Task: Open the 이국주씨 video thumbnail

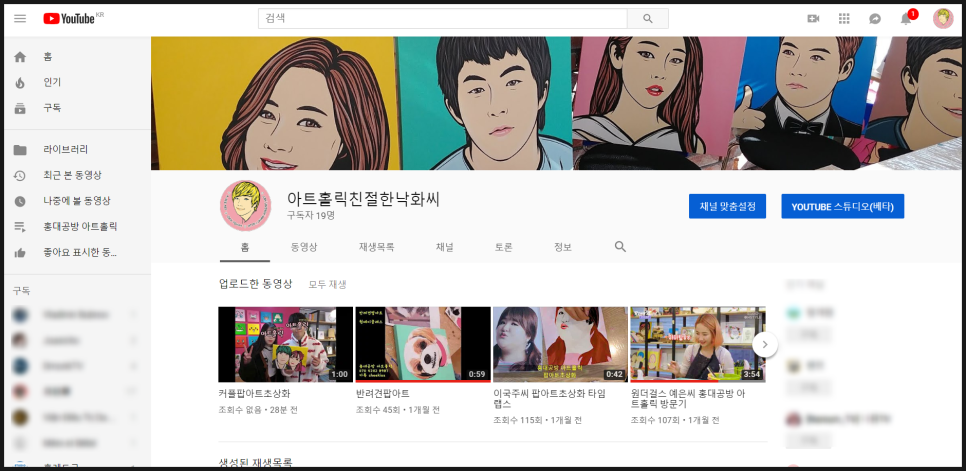Action: [x=560, y=345]
